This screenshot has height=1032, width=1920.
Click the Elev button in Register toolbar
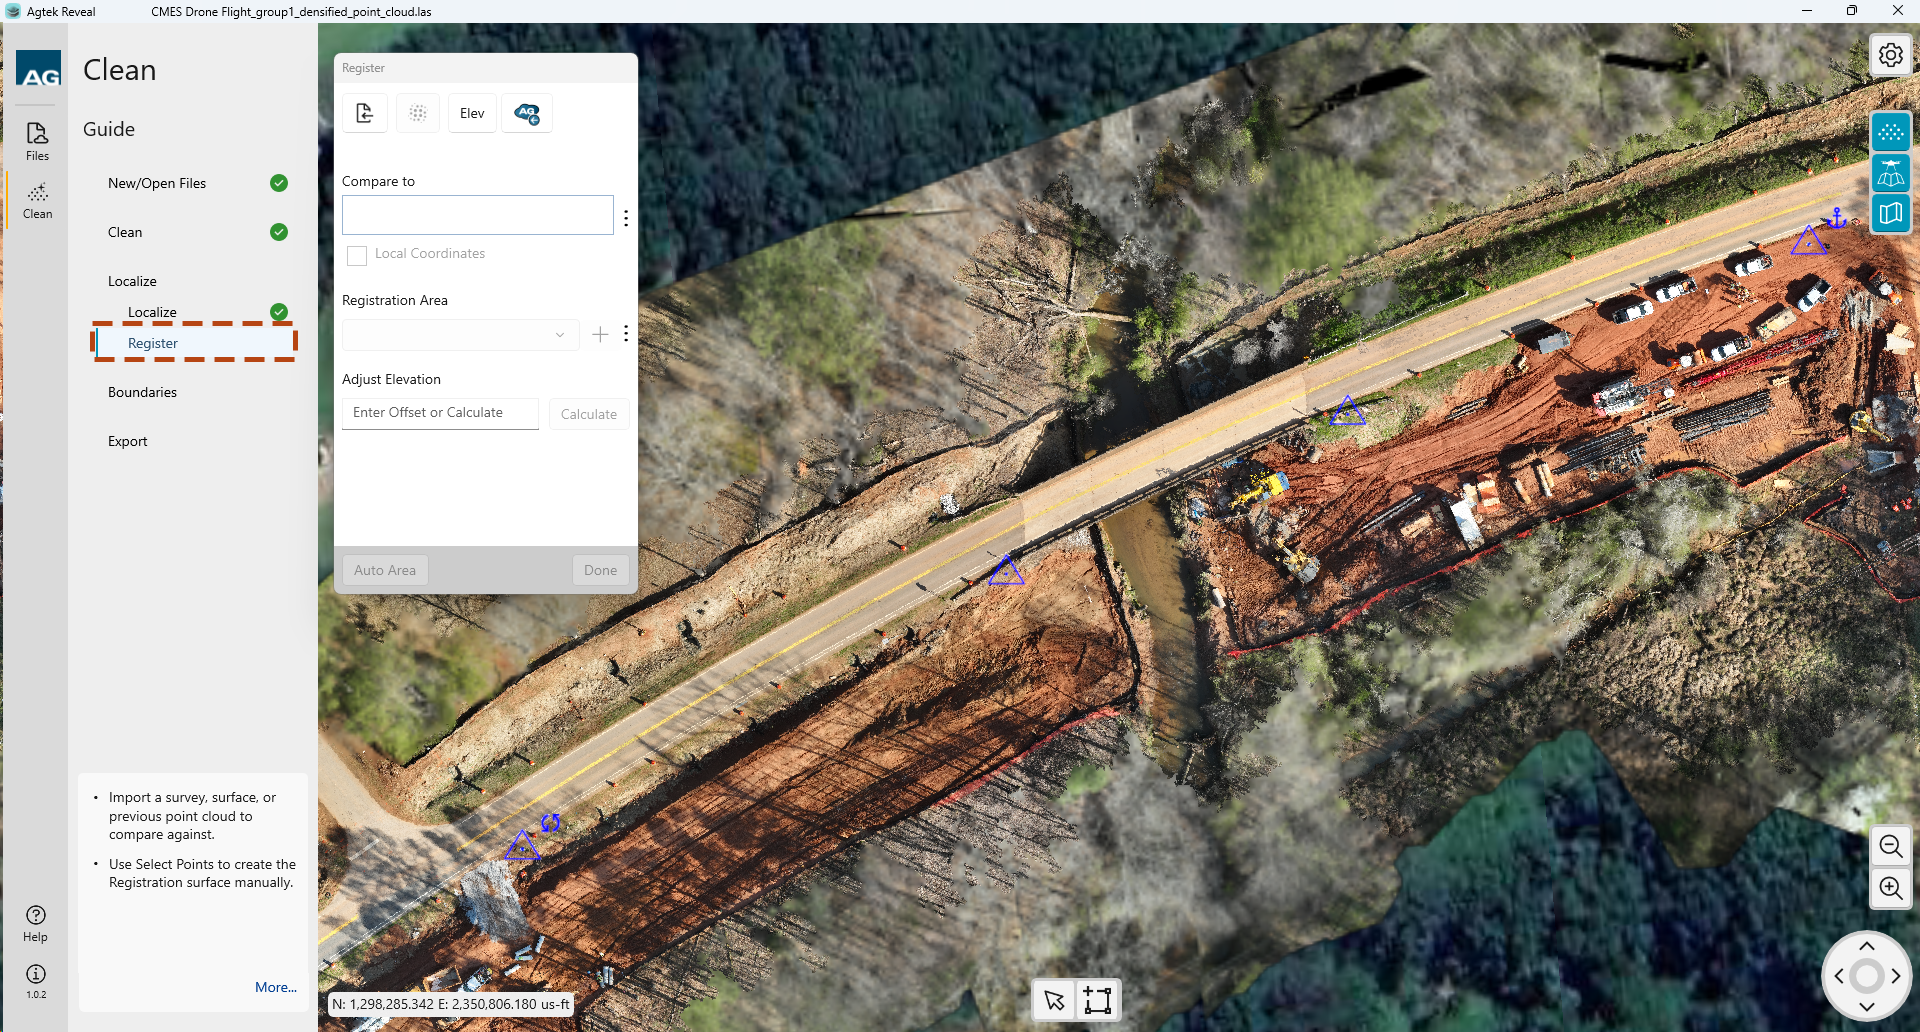point(472,113)
